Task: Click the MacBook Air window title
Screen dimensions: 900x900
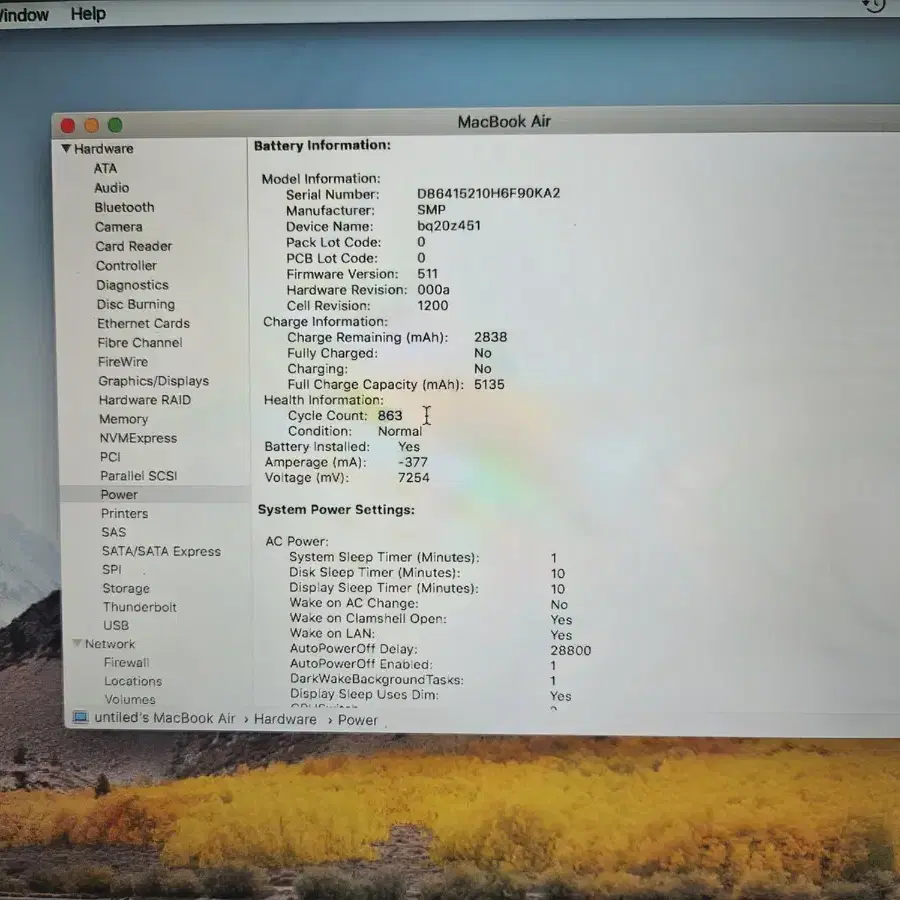Action: click(x=505, y=122)
